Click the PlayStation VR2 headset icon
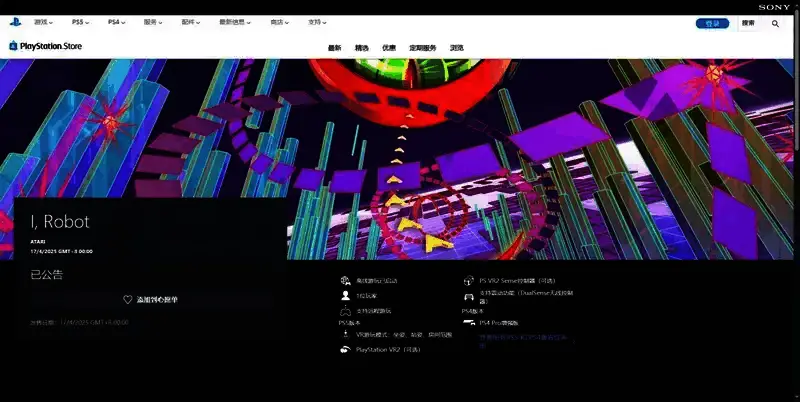The width and height of the screenshot is (800, 402). 345,350
